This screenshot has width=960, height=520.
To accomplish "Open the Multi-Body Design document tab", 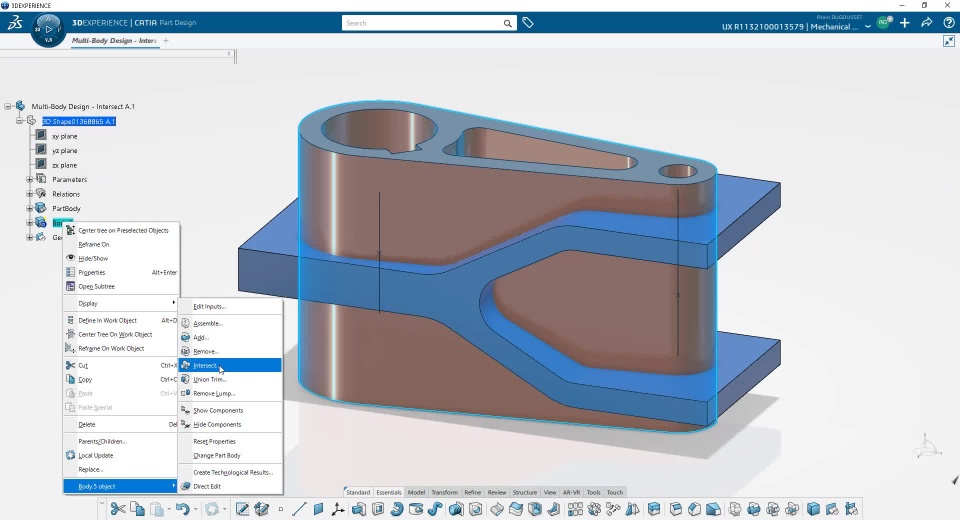I will coord(114,40).
